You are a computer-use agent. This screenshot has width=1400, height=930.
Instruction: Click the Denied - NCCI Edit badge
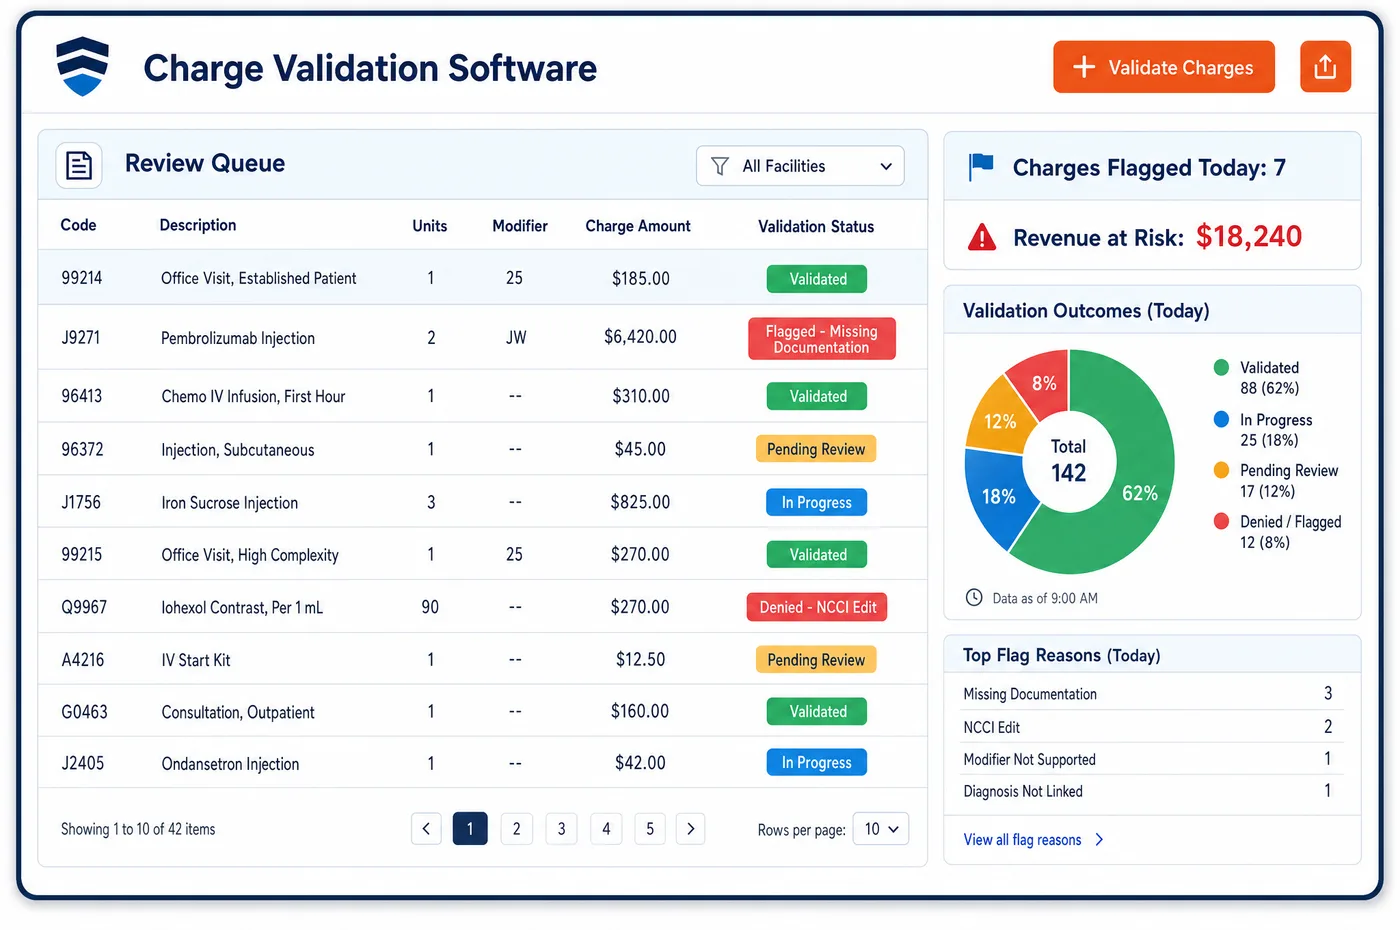(x=817, y=607)
